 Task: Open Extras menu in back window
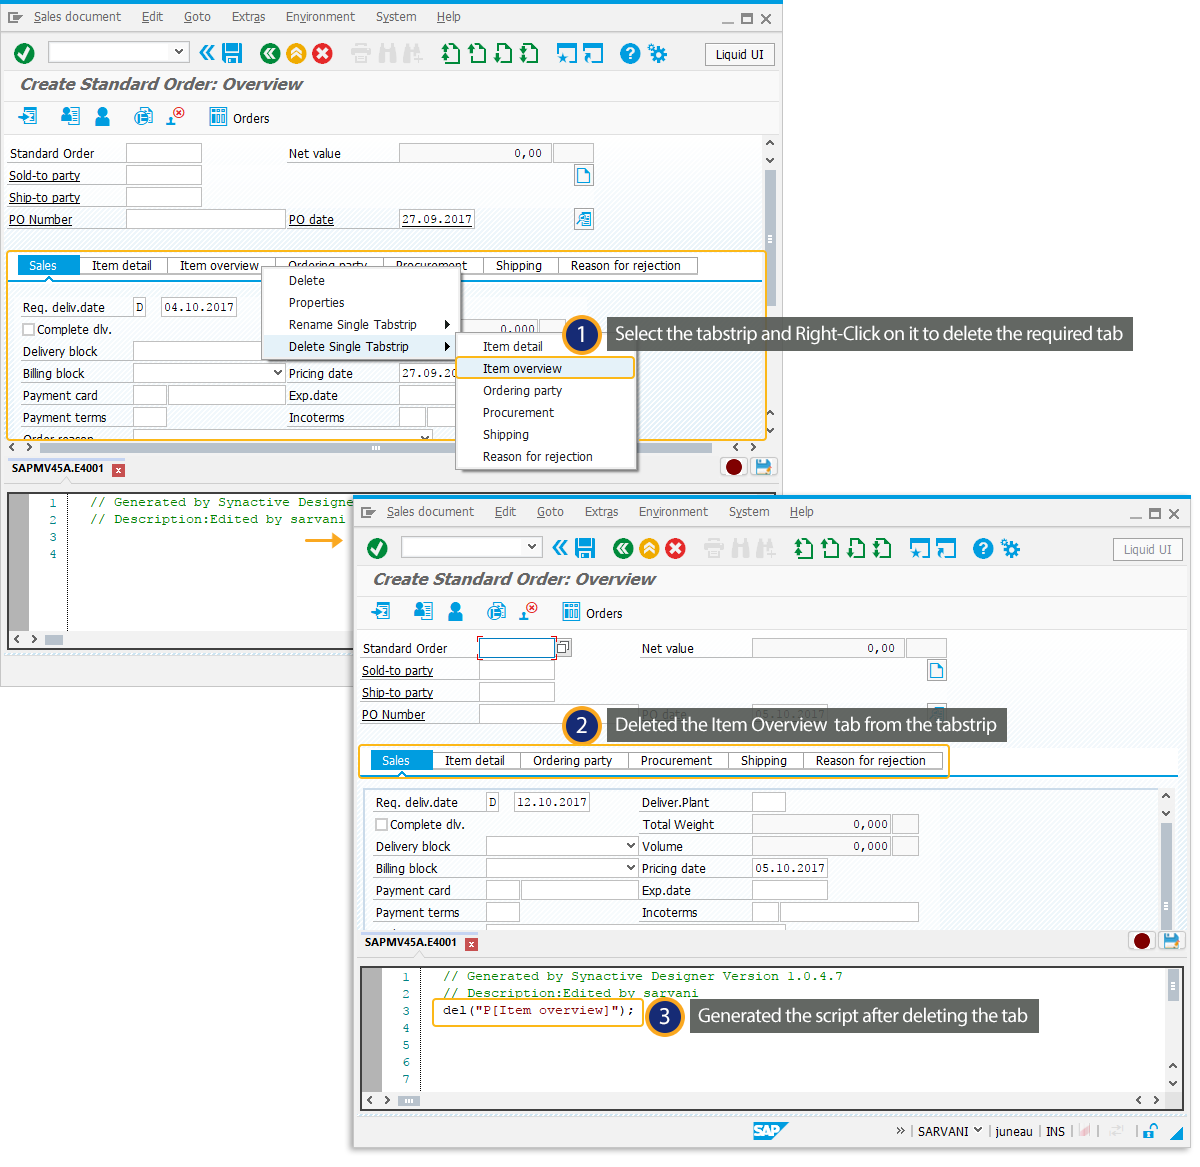(248, 17)
